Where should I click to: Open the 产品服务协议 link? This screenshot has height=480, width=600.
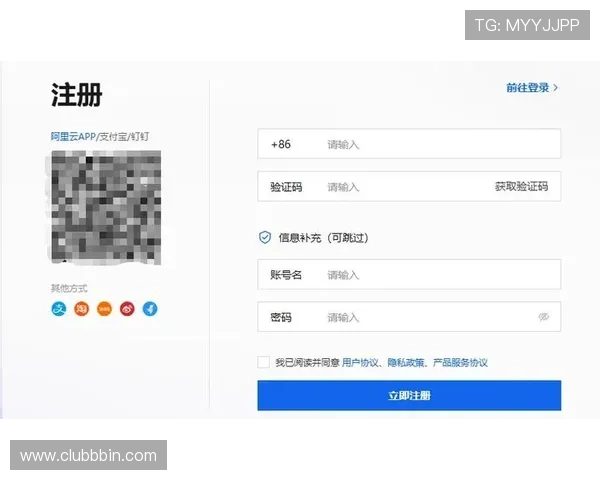pos(460,362)
